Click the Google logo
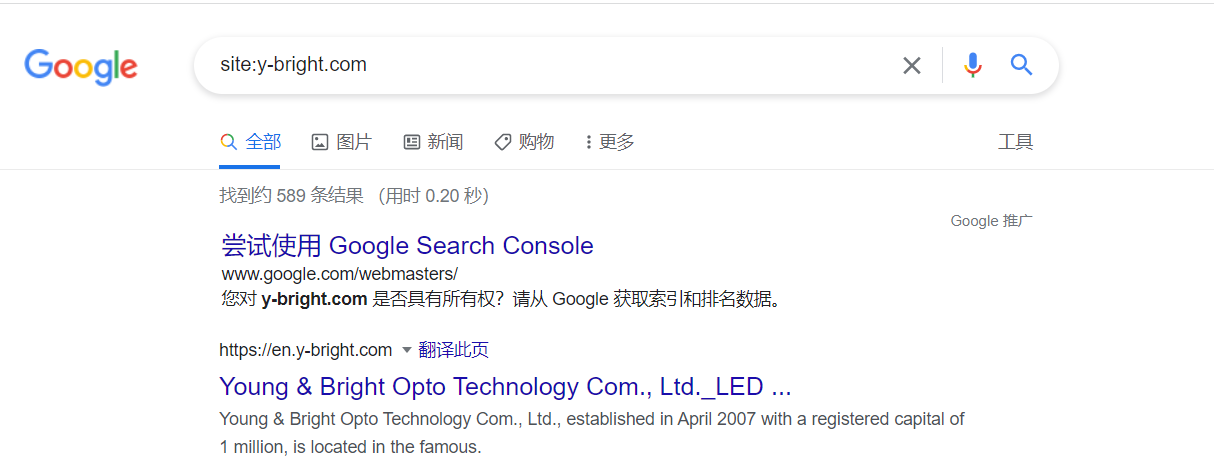The width and height of the screenshot is (1214, 456). (81, 66)
